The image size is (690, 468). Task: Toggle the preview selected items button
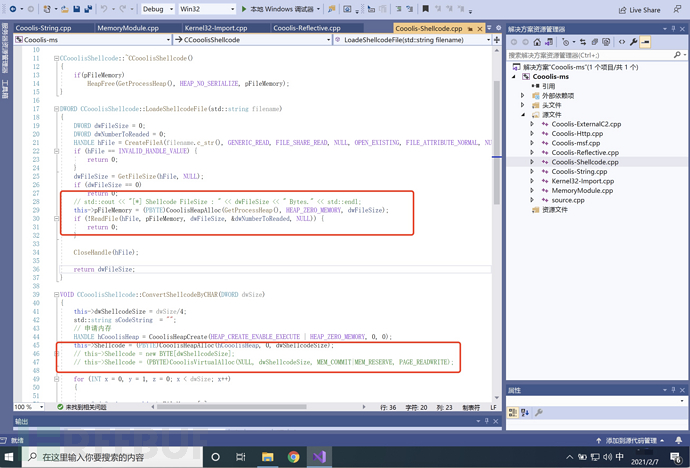(644, 42)
